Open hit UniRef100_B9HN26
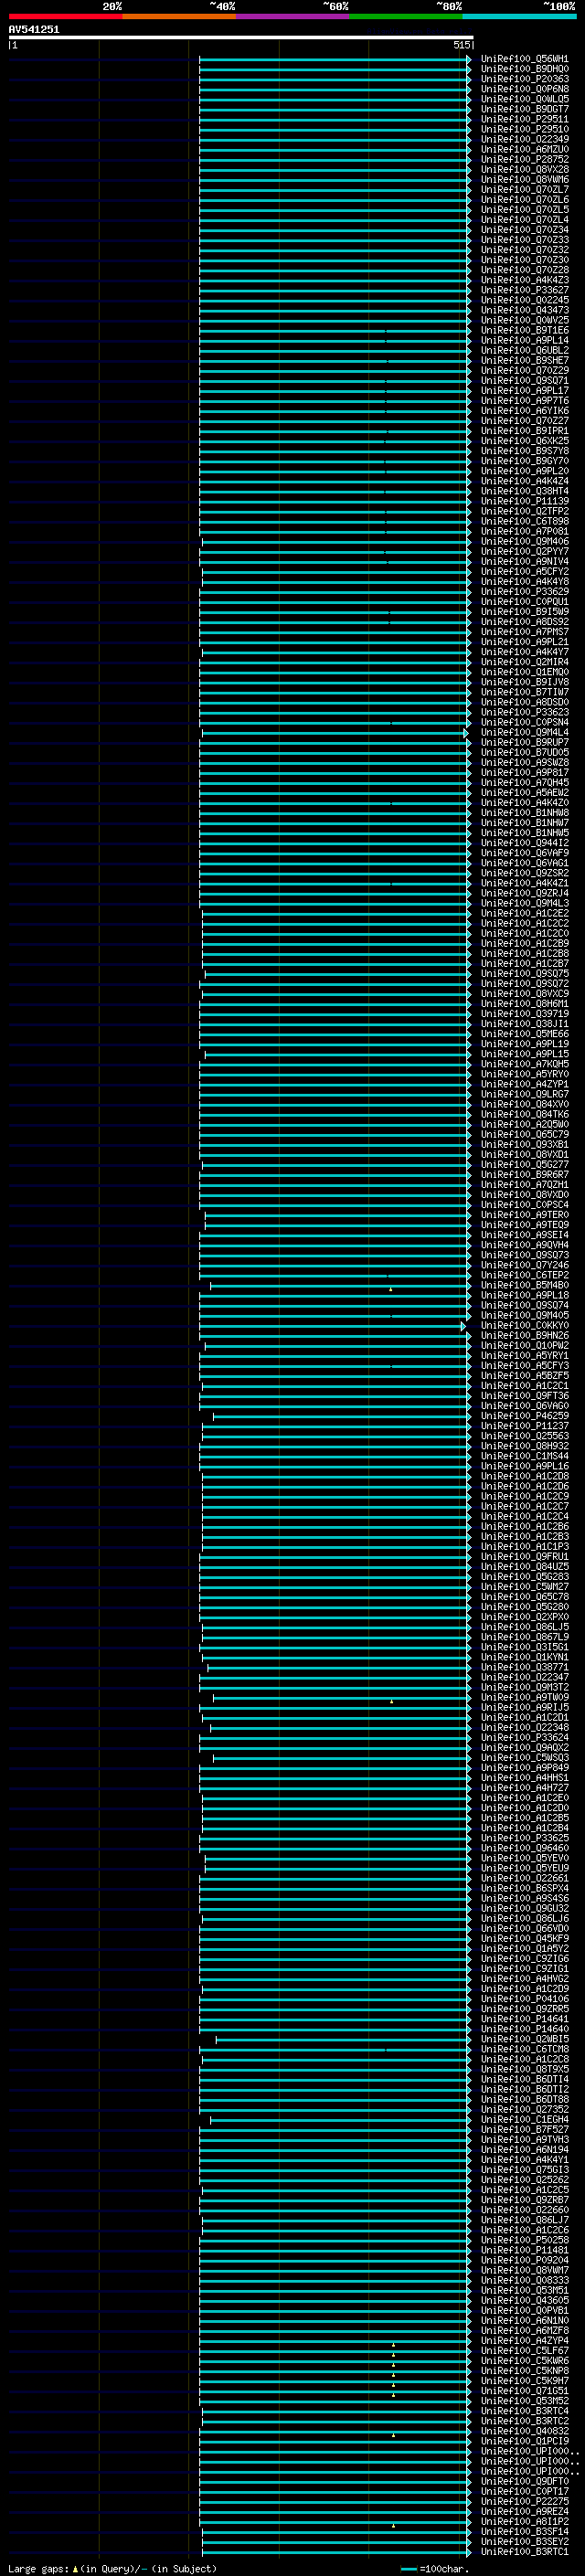 point(525,1335)
